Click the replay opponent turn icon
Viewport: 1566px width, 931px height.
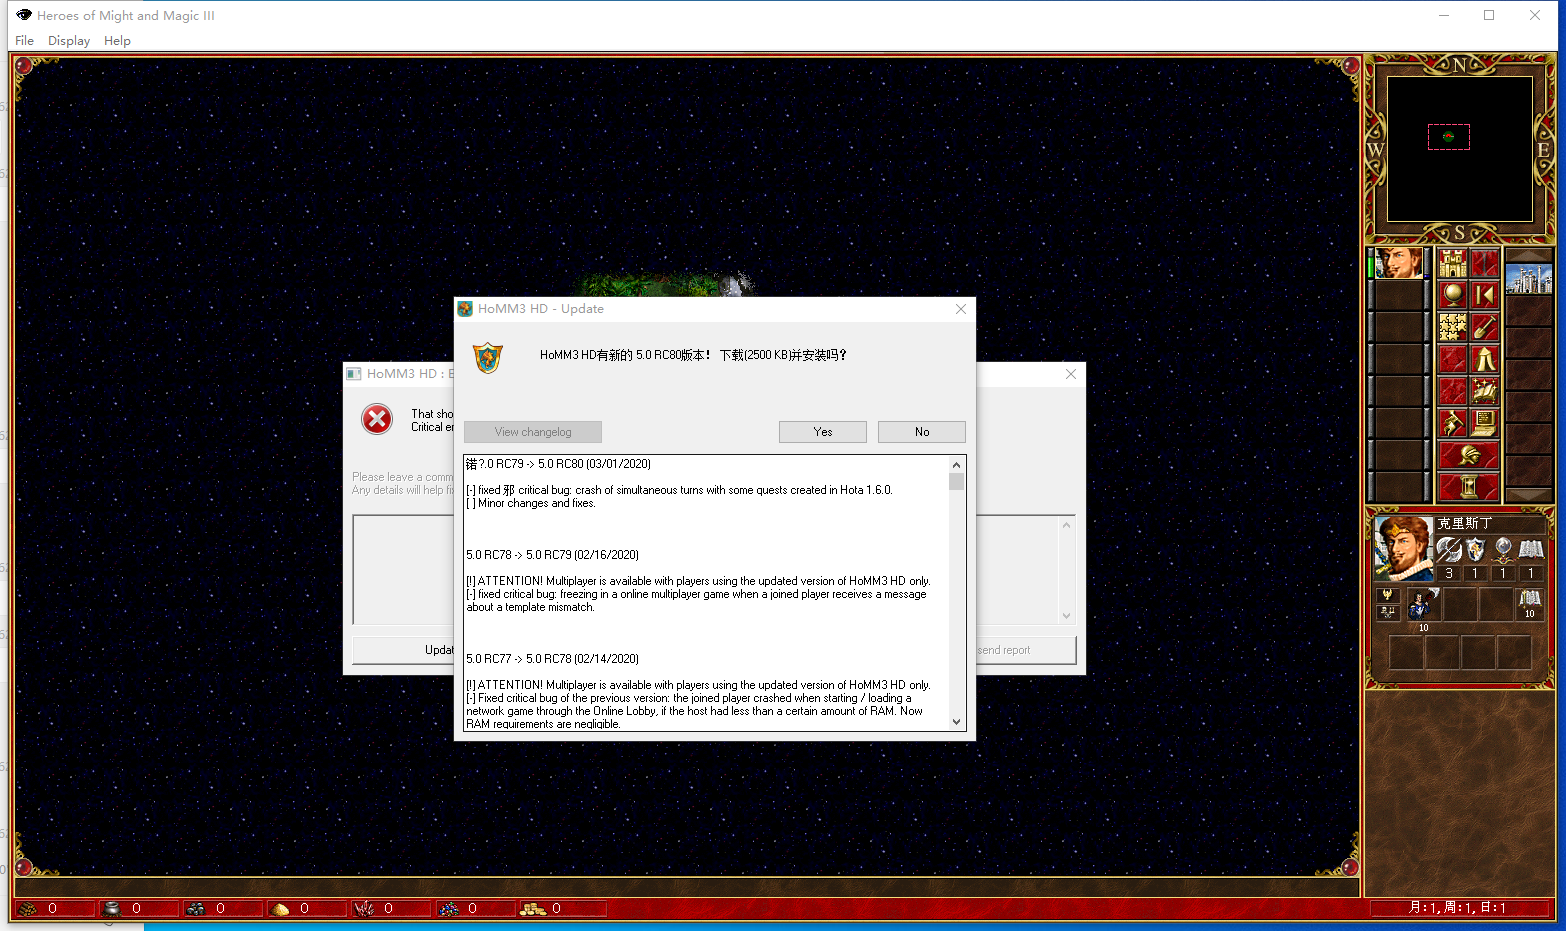pos(1484,295)
